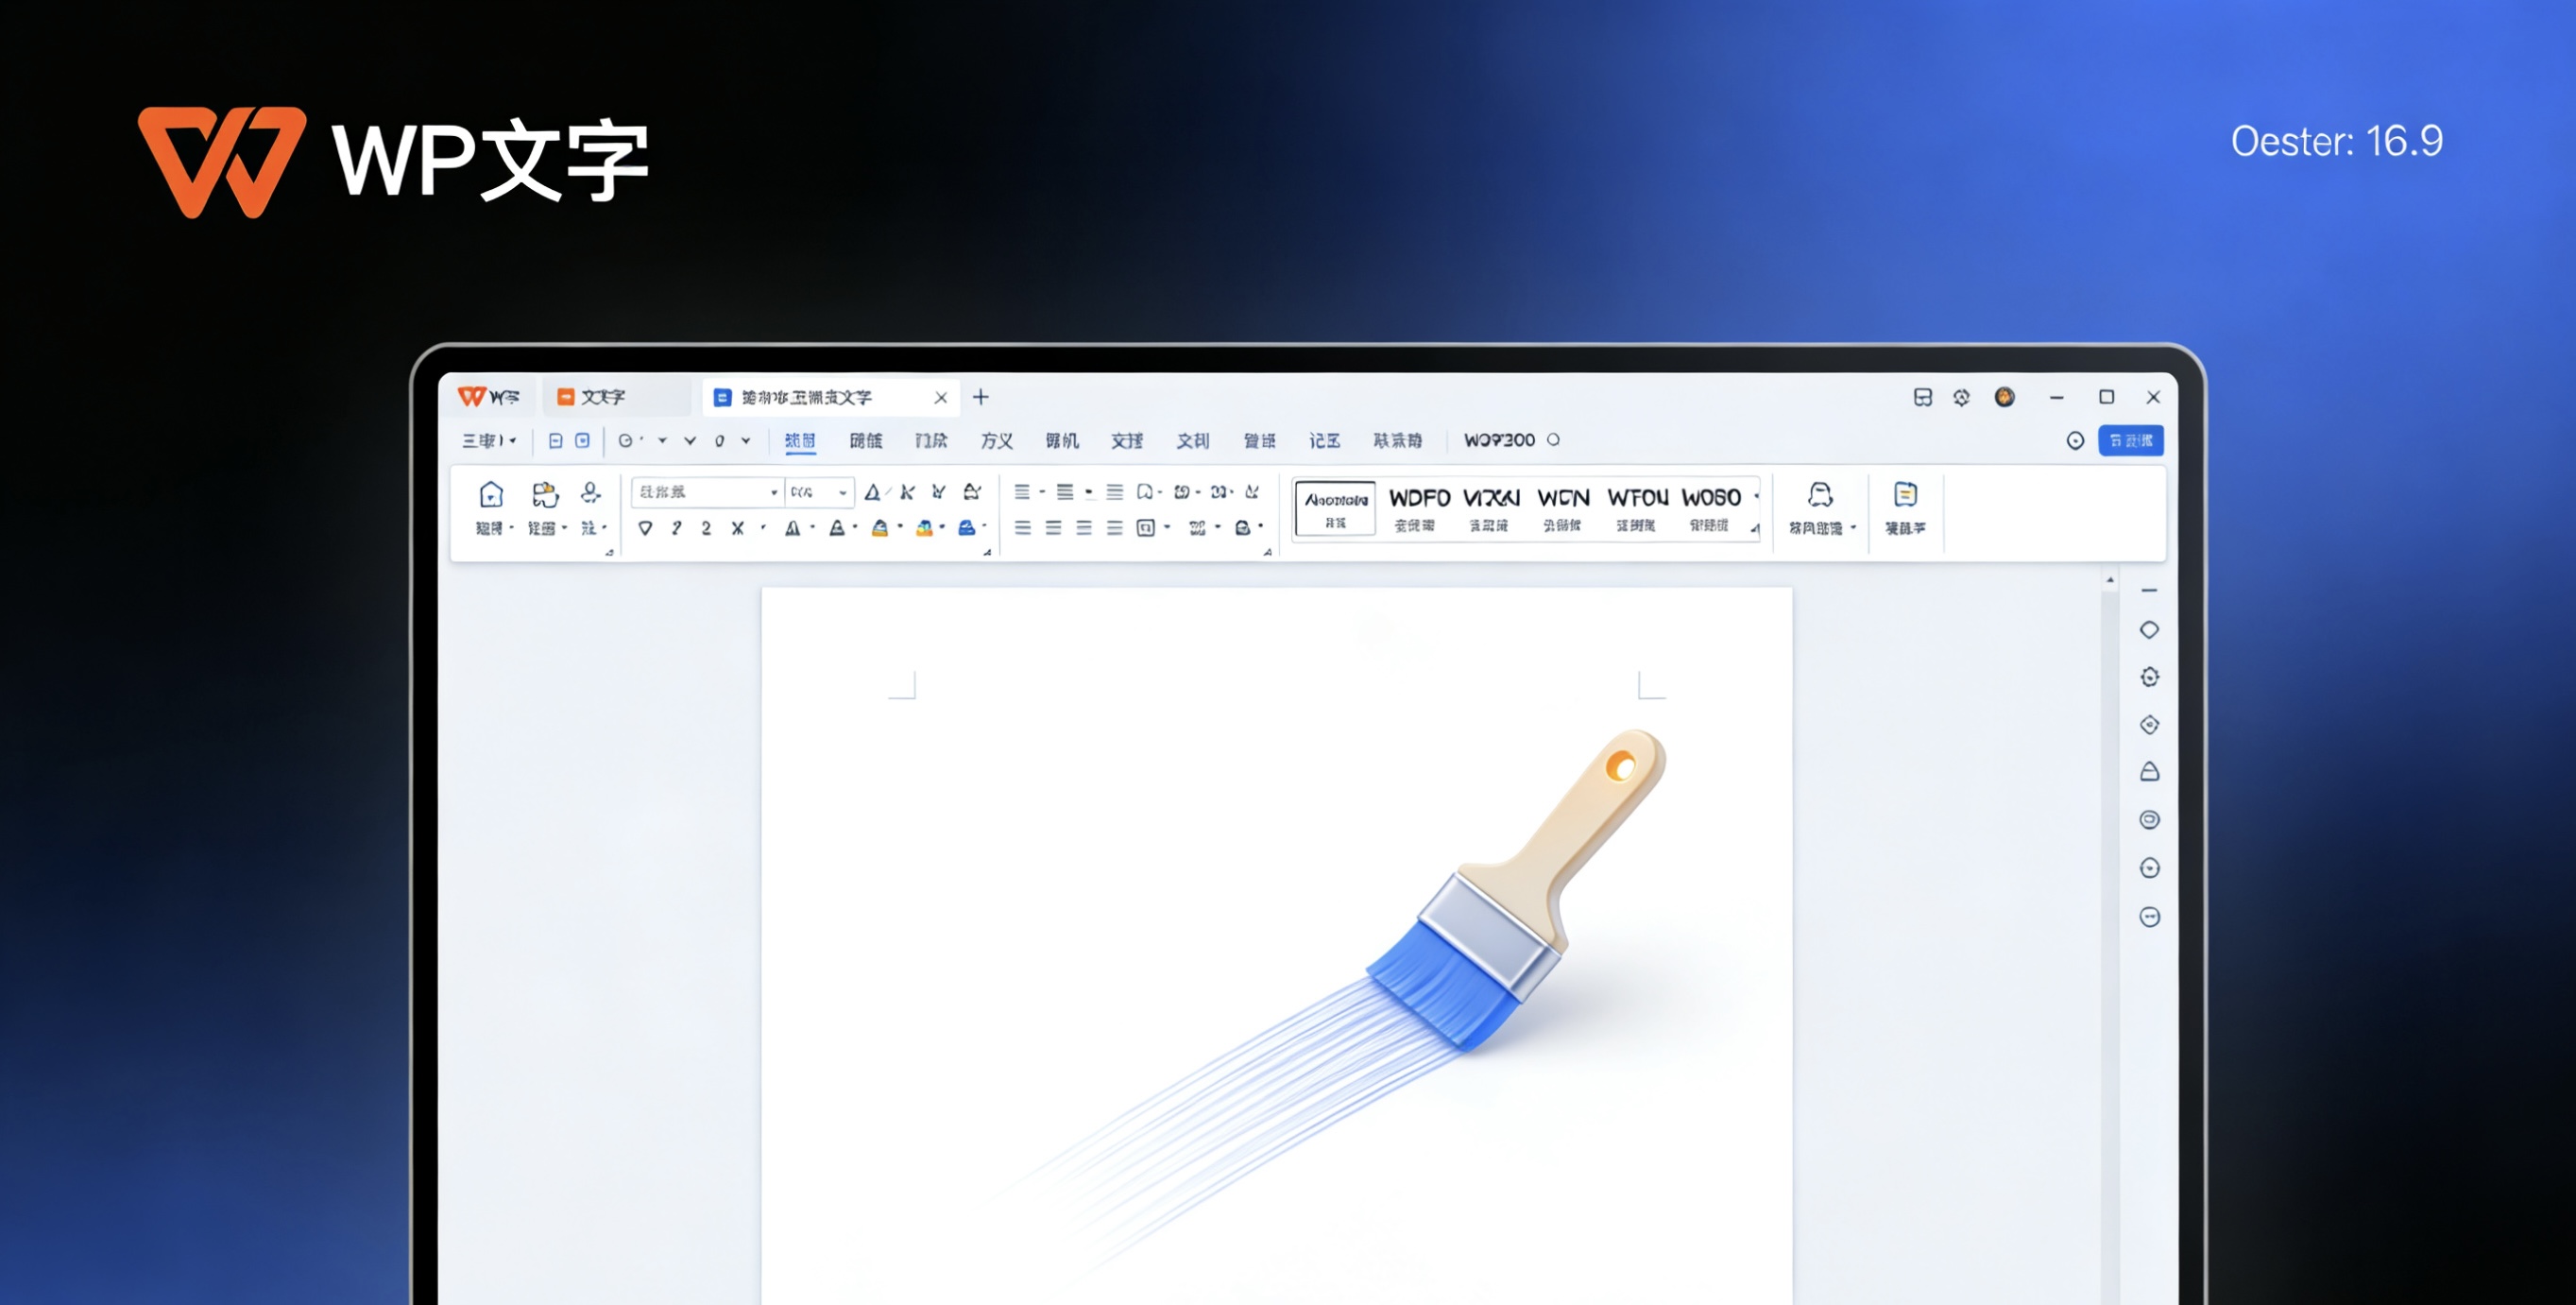
Task: Open the font name combo box dropdown
Action: point(773,492)
